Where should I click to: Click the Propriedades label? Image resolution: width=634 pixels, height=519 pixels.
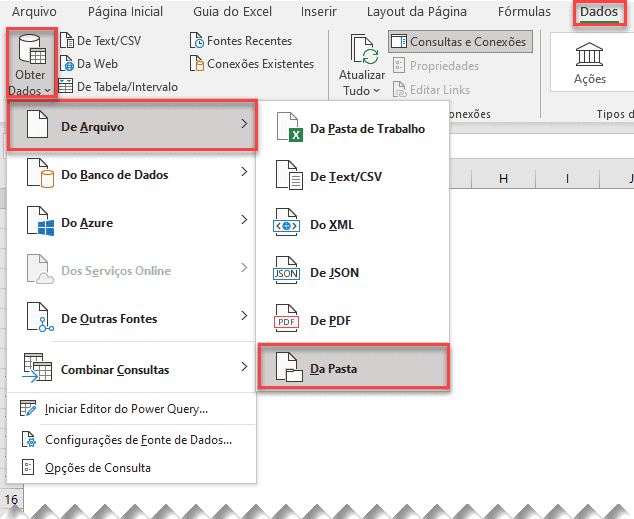444,65
